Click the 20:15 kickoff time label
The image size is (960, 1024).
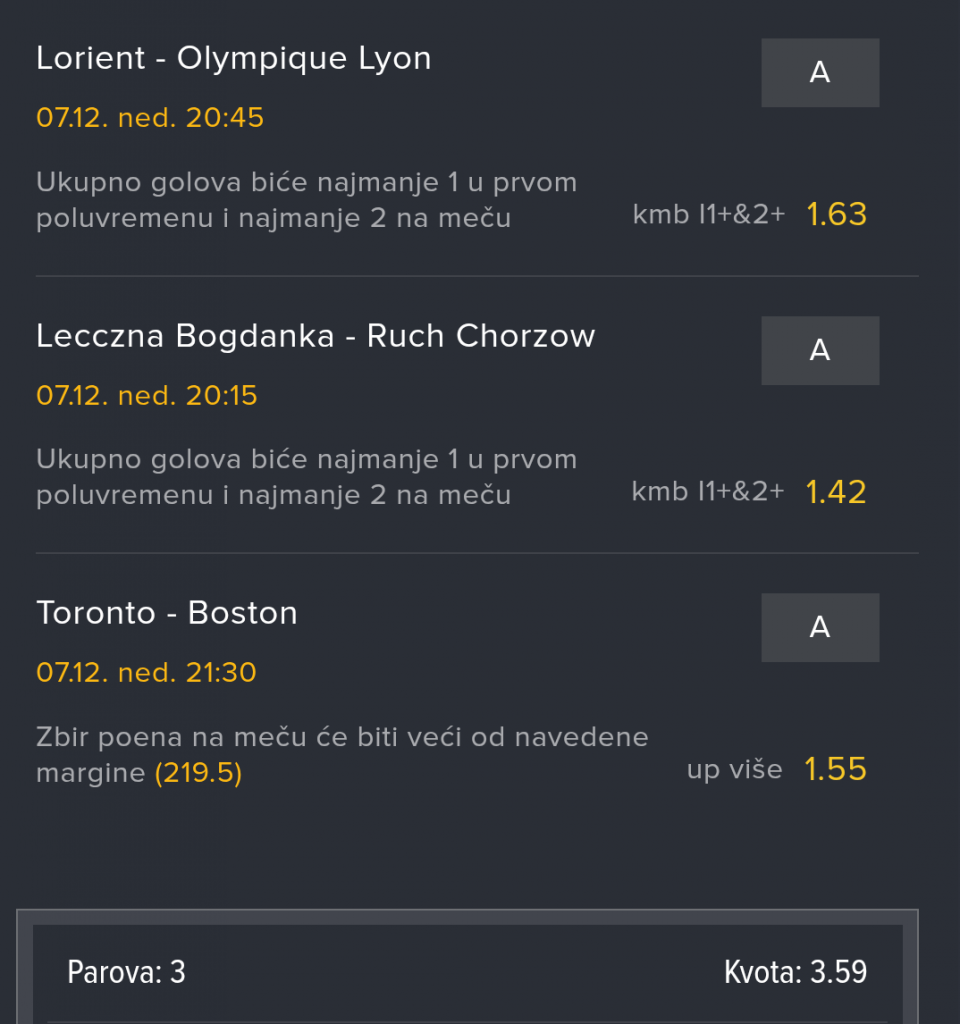tap(222, 395)
